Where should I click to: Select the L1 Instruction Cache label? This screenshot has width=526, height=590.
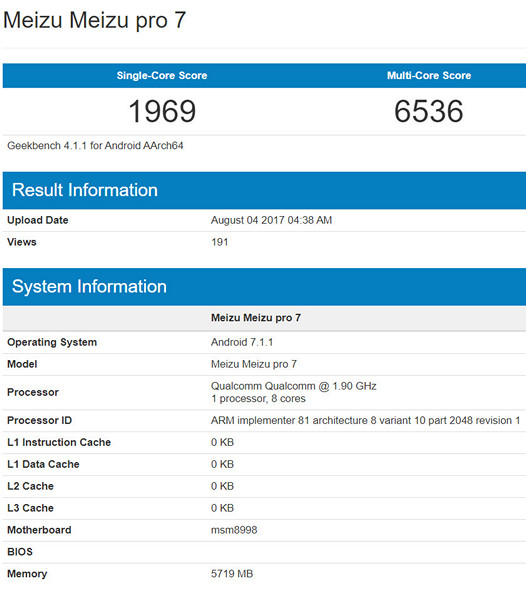(59, 442)
